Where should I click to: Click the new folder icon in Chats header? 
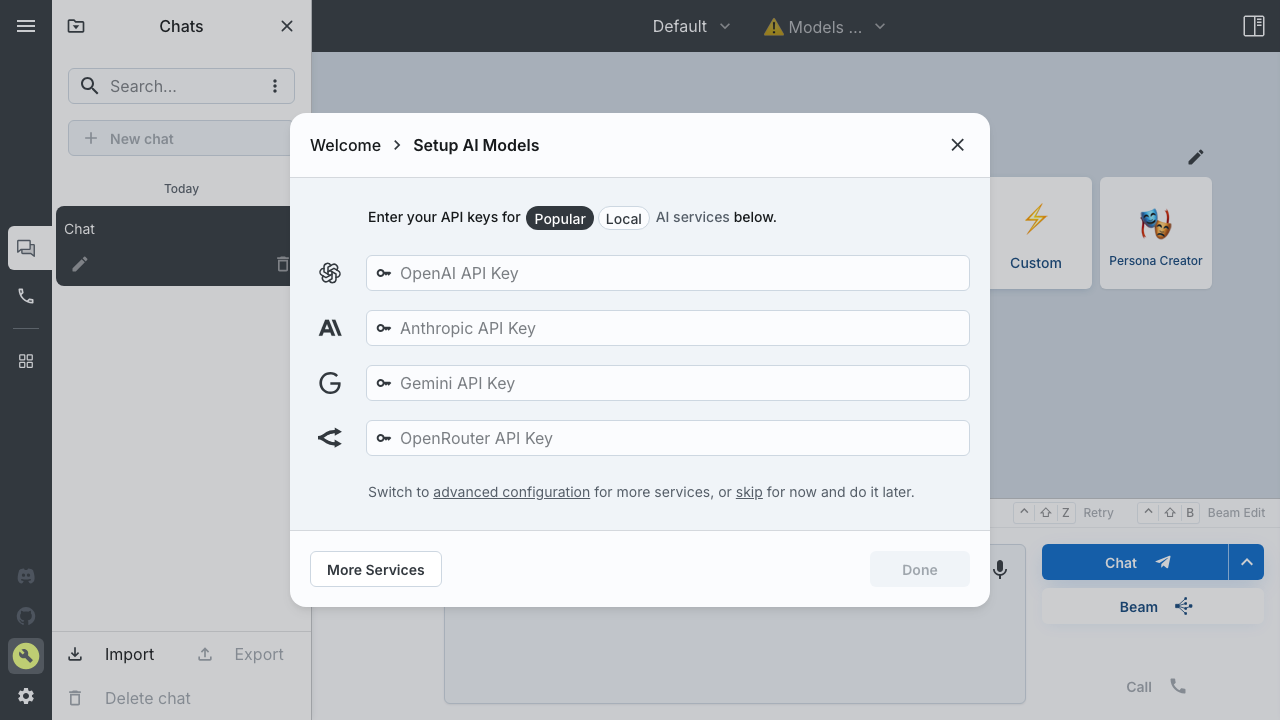pyautogui.click(x=76, y=26)
